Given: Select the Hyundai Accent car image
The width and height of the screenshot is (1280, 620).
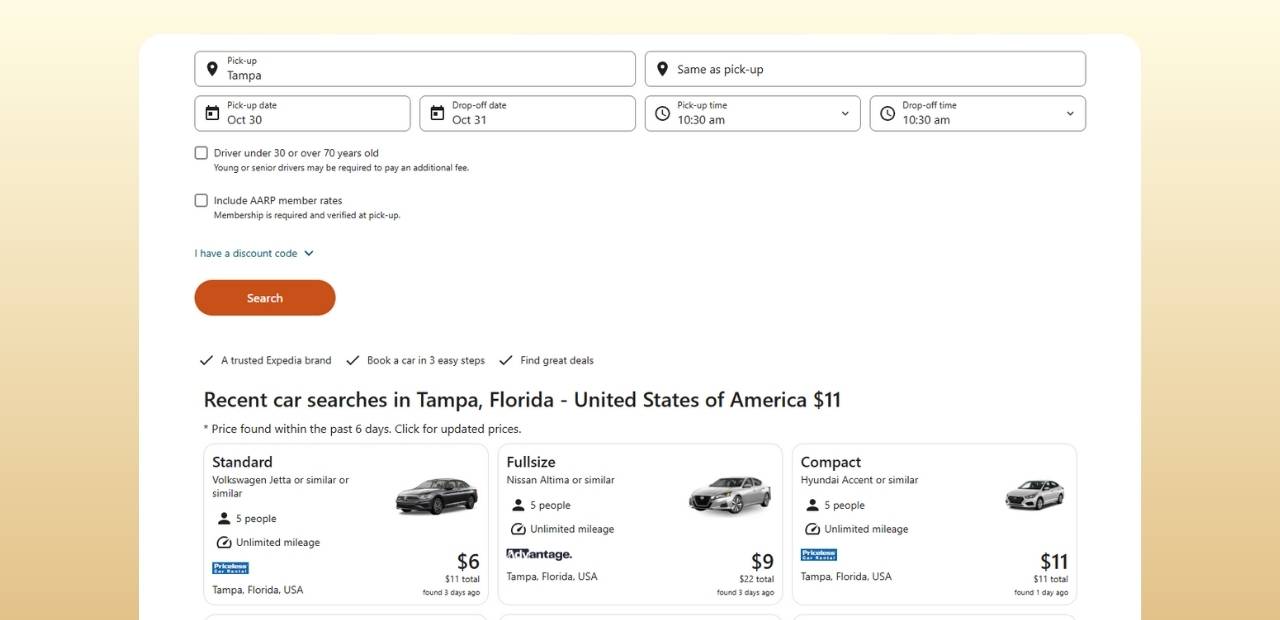Looking at the screenshot, I should coord(1035,494).
